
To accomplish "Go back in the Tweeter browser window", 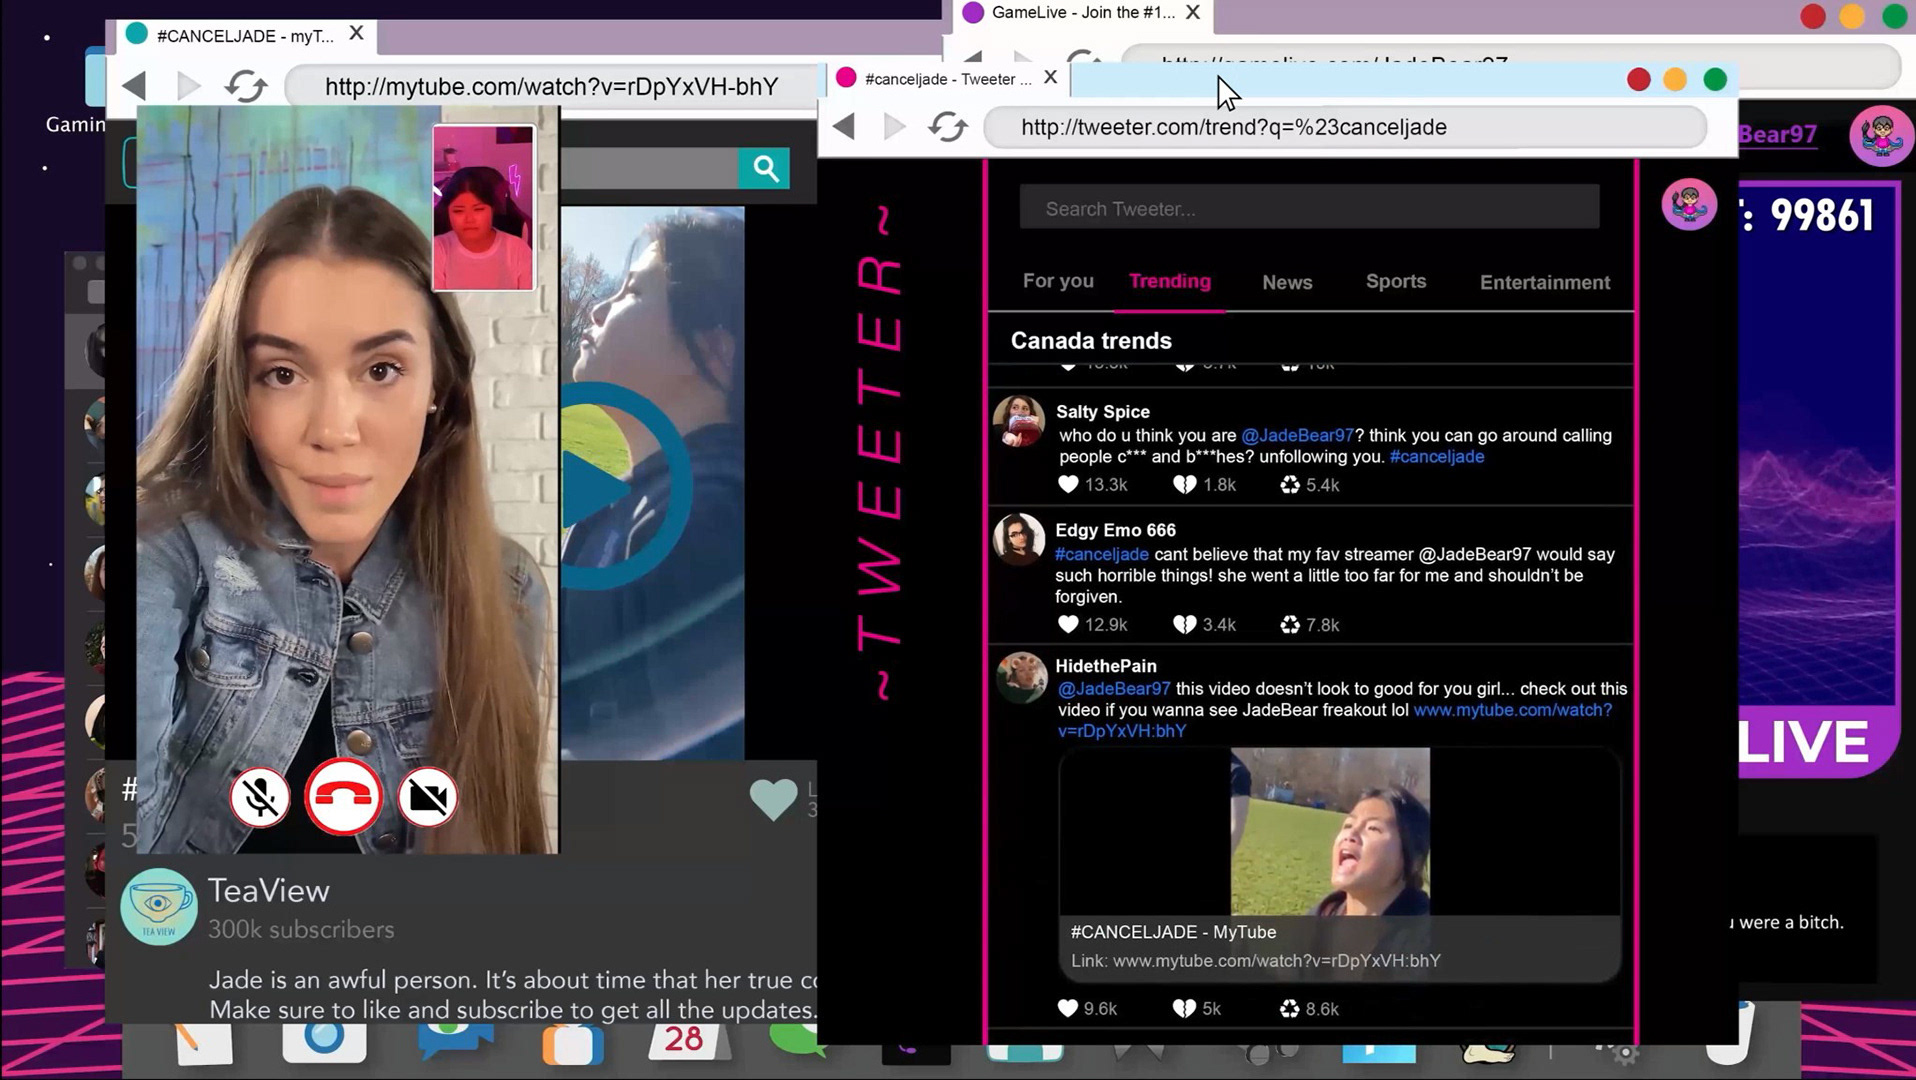I will tap(844, 127).
